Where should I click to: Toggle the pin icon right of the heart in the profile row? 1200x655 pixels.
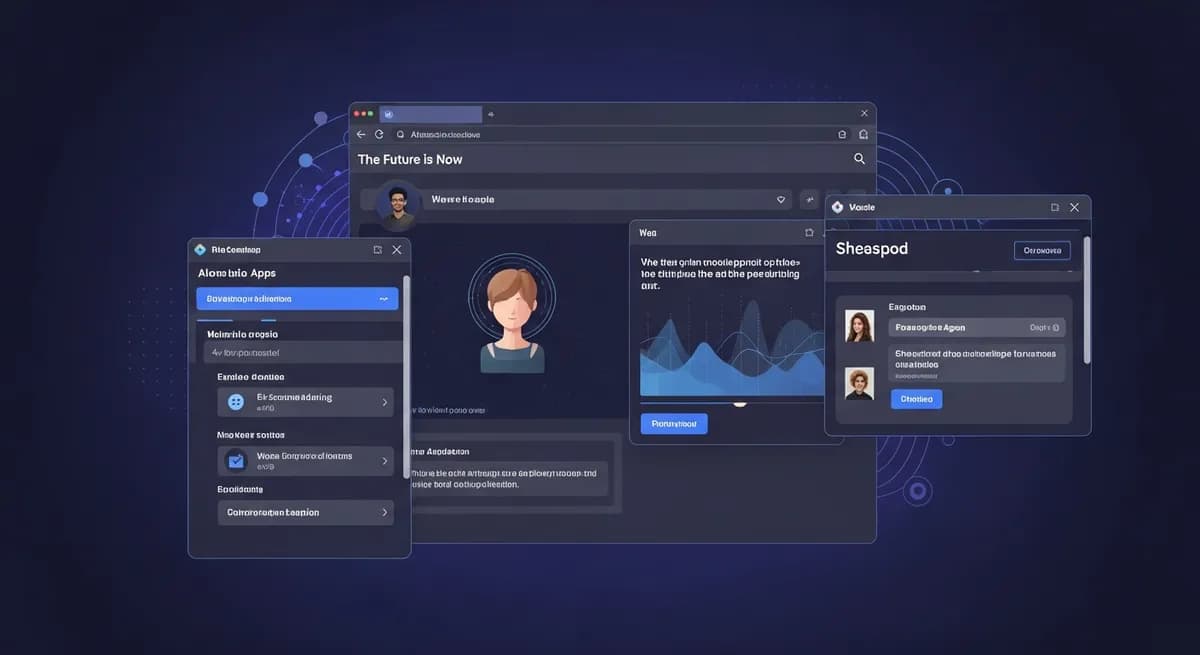[x=810, y=199]
